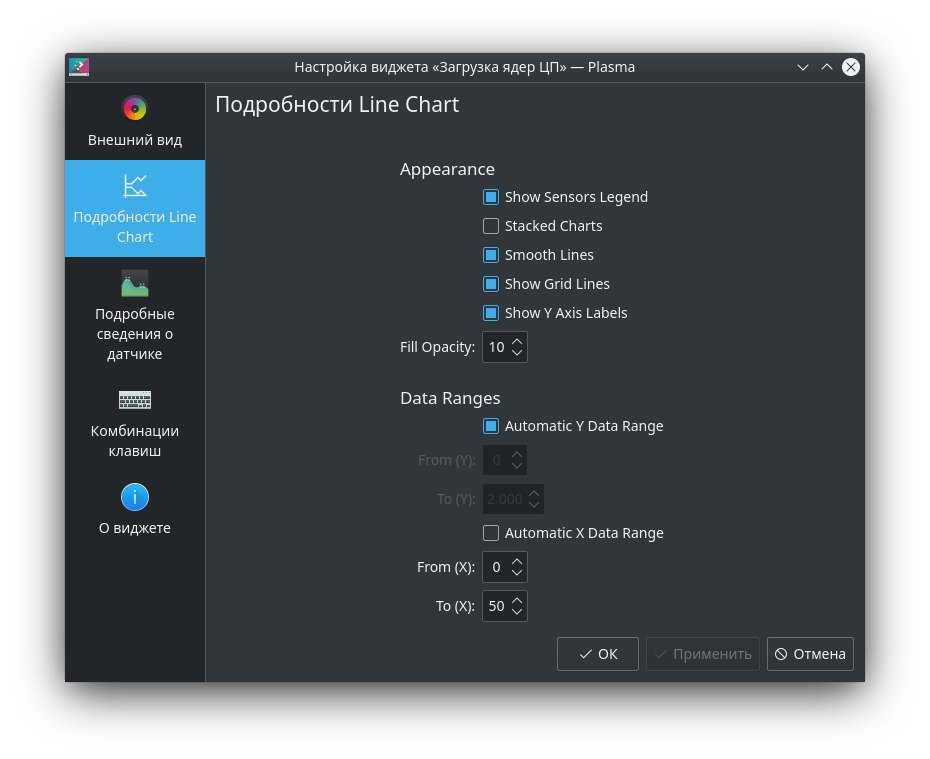This screenshot has width=930, height=759.
Task: Enable Automatic X Data Range checkbox
Action: point(491,533)
